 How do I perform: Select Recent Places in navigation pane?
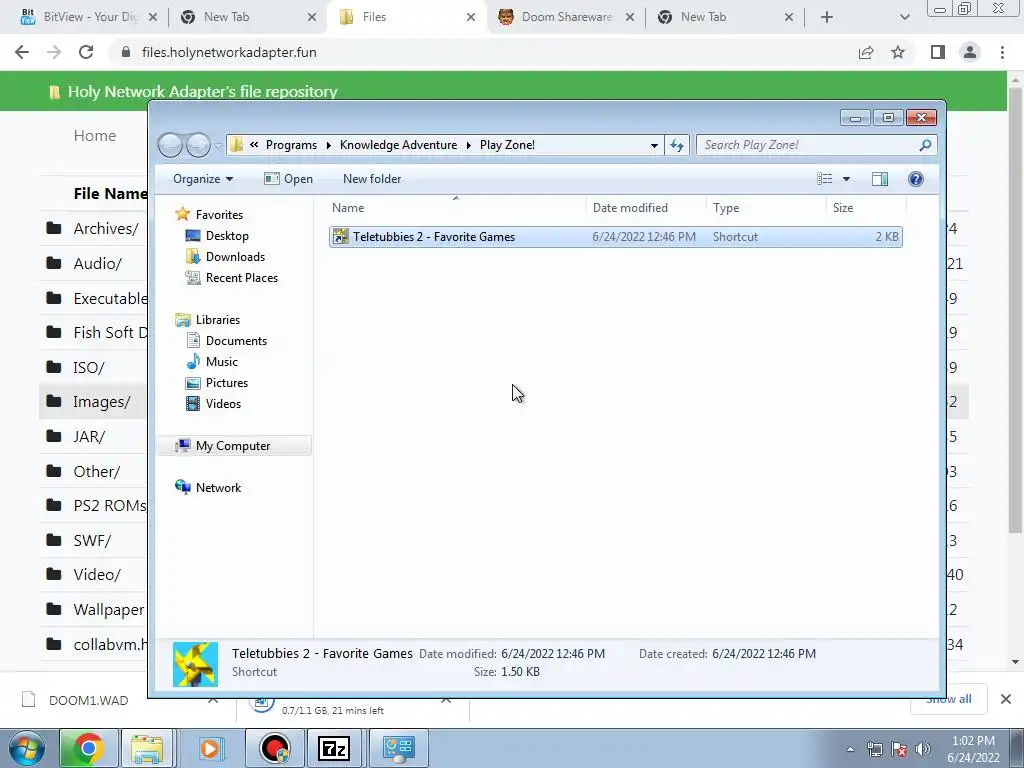242,278
